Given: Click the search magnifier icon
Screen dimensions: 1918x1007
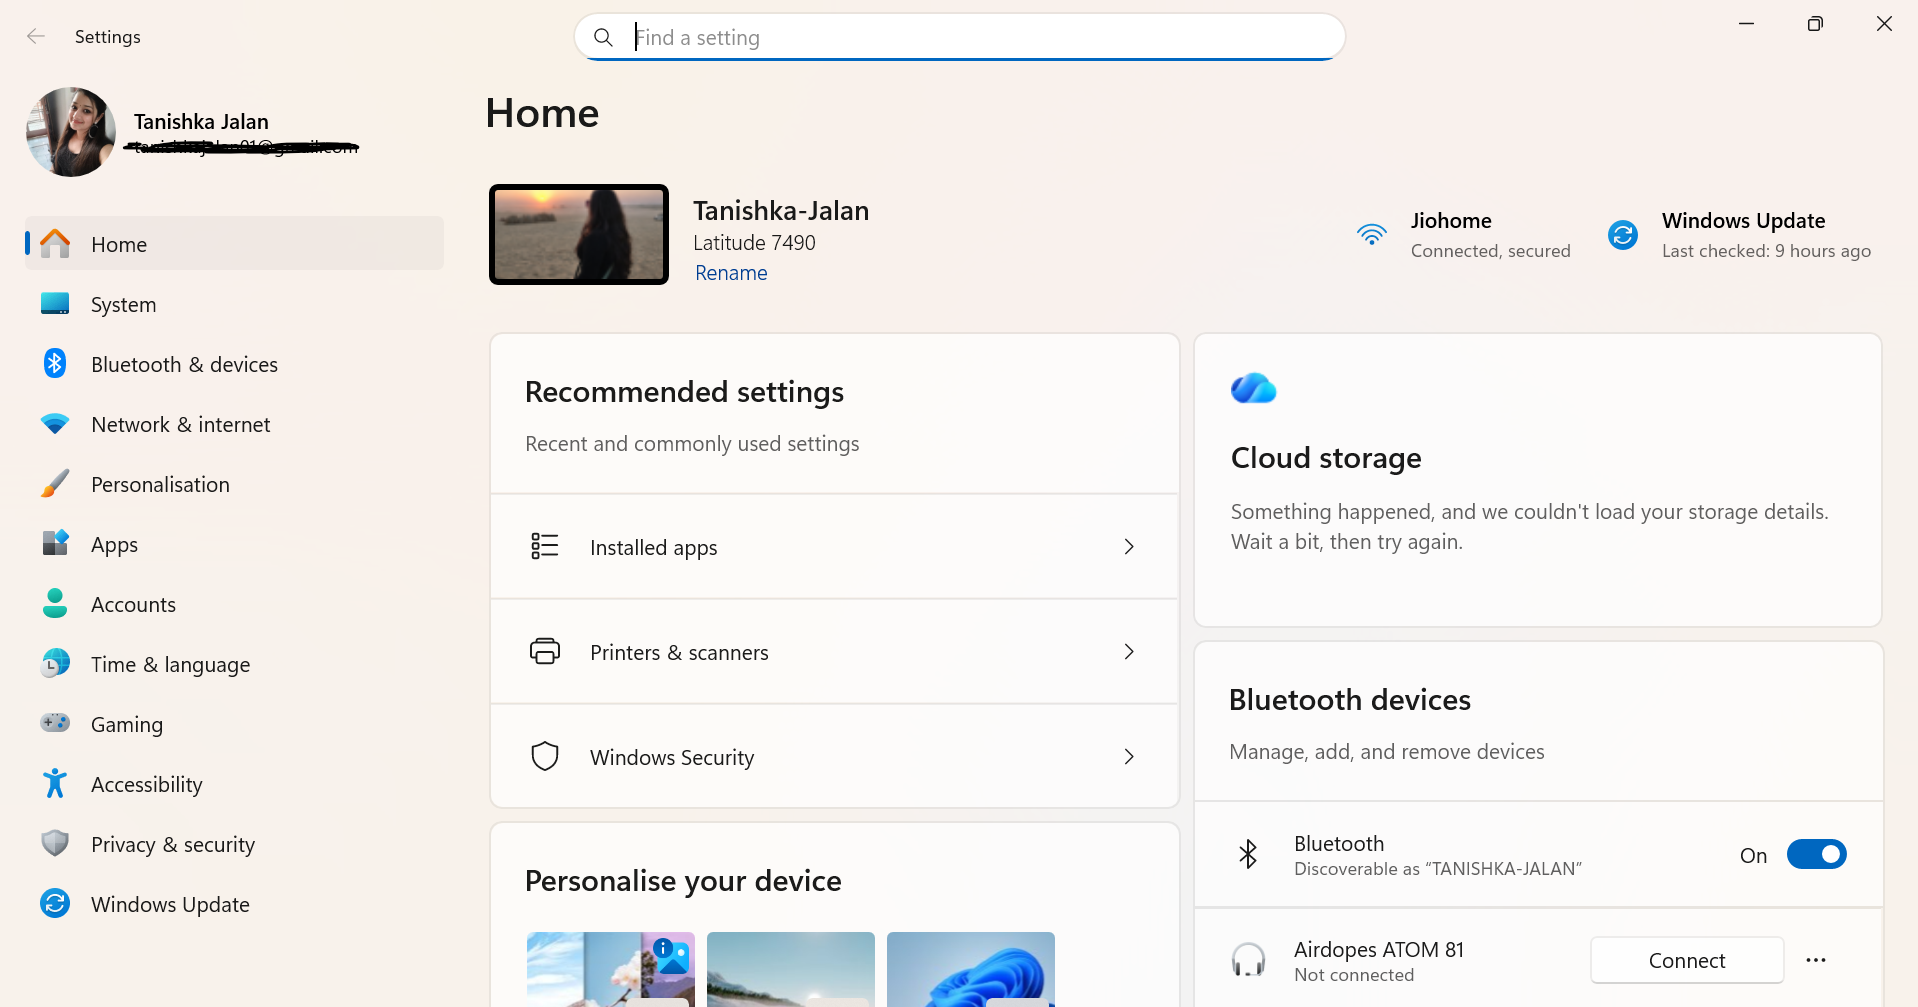Looking at the screenshot, I should coord(603,37).
